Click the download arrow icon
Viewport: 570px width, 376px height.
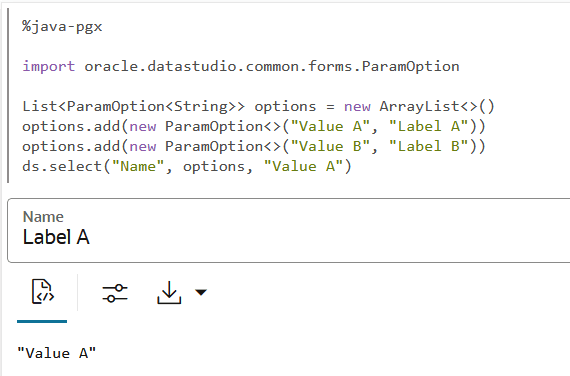(x=169, y=292)
